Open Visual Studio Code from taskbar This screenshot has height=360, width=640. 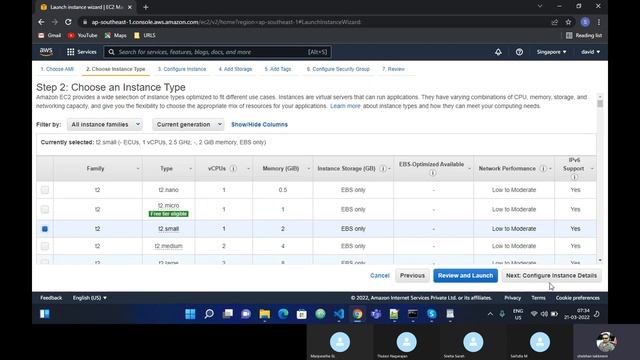pos(339,314)
